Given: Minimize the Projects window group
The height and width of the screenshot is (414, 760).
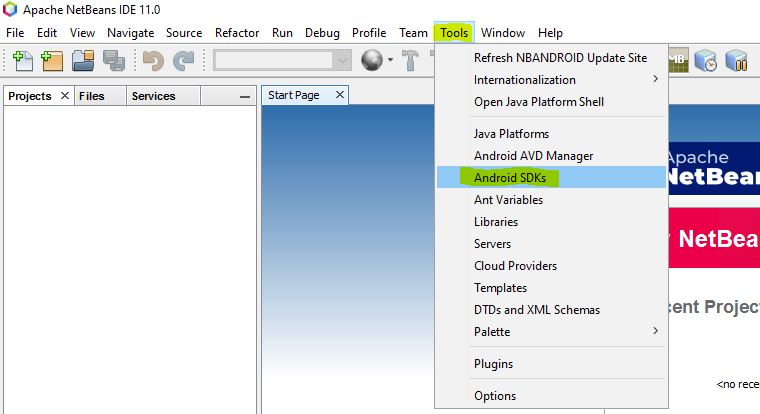Looking at the screenshot, I should click(x=245, y=97).
